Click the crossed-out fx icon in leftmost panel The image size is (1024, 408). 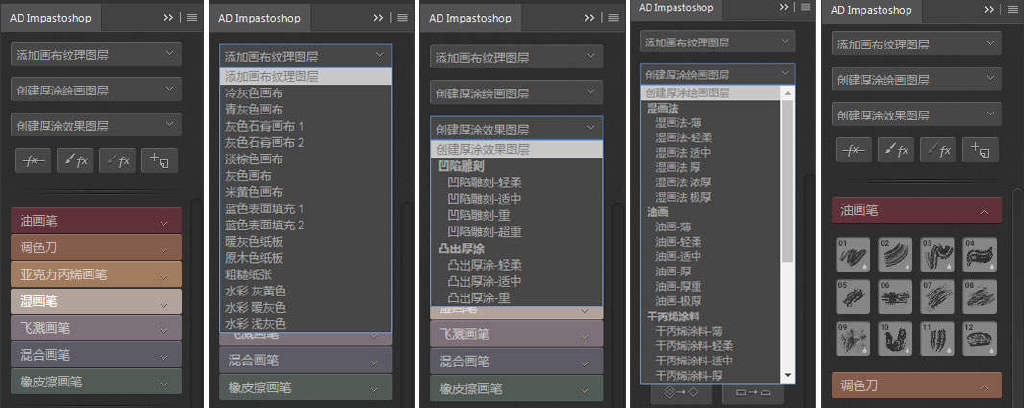(x=33, y=160)
